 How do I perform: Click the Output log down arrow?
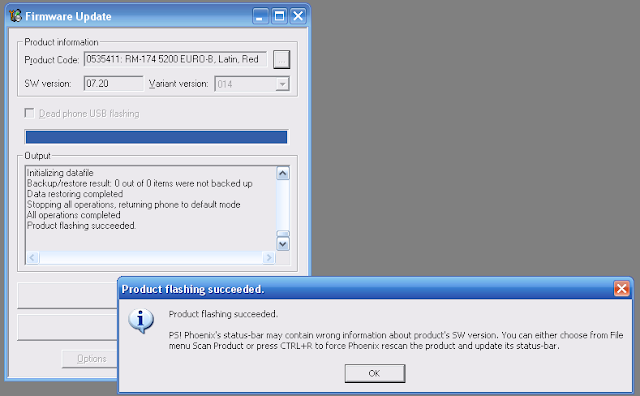(x=283, y=244)
